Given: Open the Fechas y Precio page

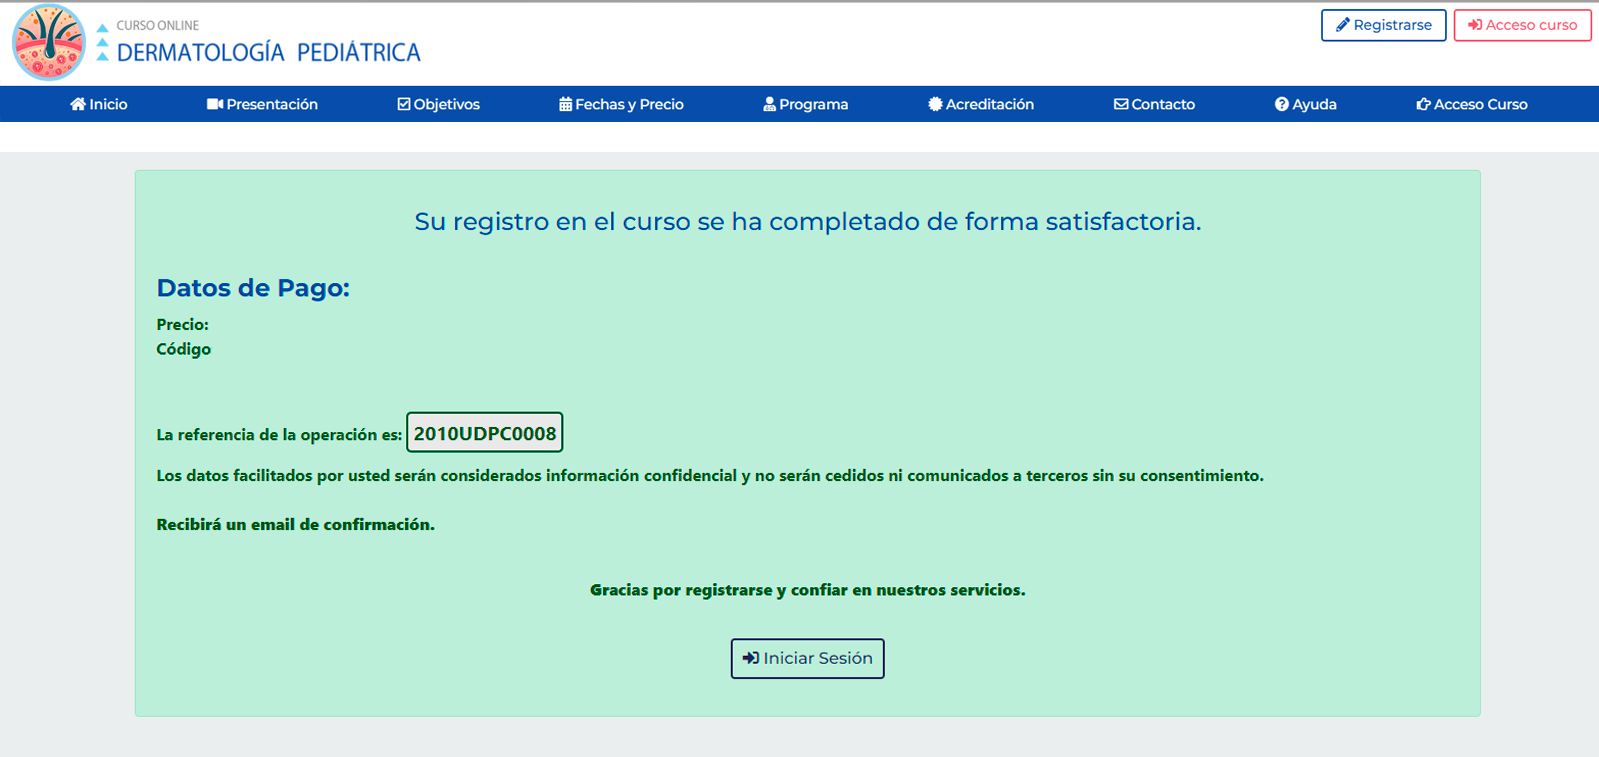Looking at the screenshot, I should pyautogui.click(x=629, y=104).
